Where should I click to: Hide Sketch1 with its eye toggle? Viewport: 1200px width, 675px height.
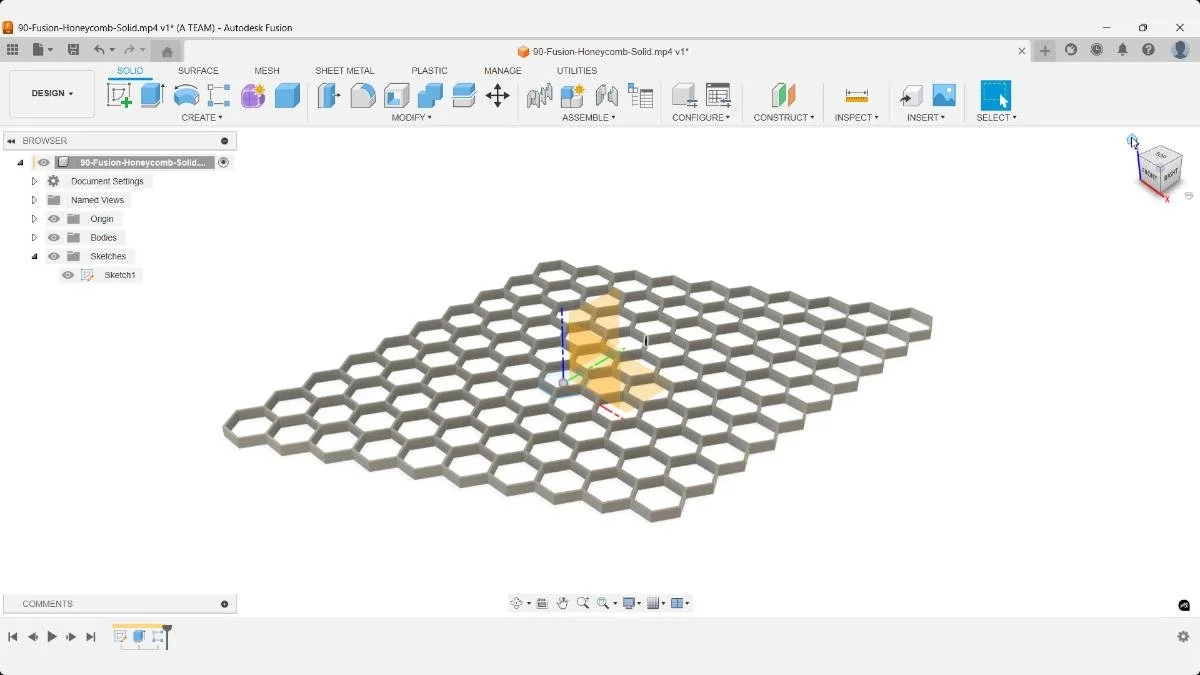tap(68, 275)
